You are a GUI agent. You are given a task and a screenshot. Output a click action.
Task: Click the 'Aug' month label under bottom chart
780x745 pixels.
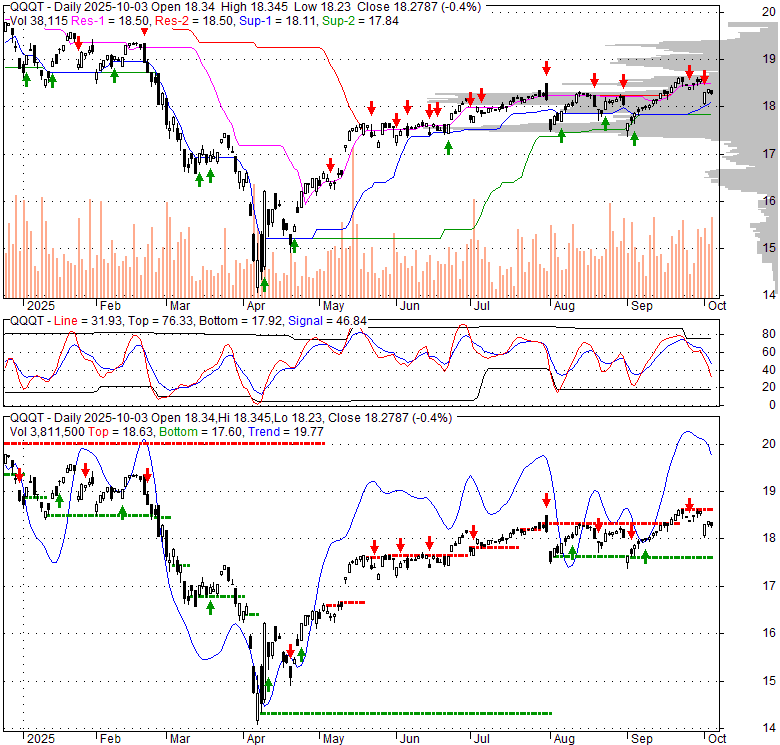click(564, 739)
